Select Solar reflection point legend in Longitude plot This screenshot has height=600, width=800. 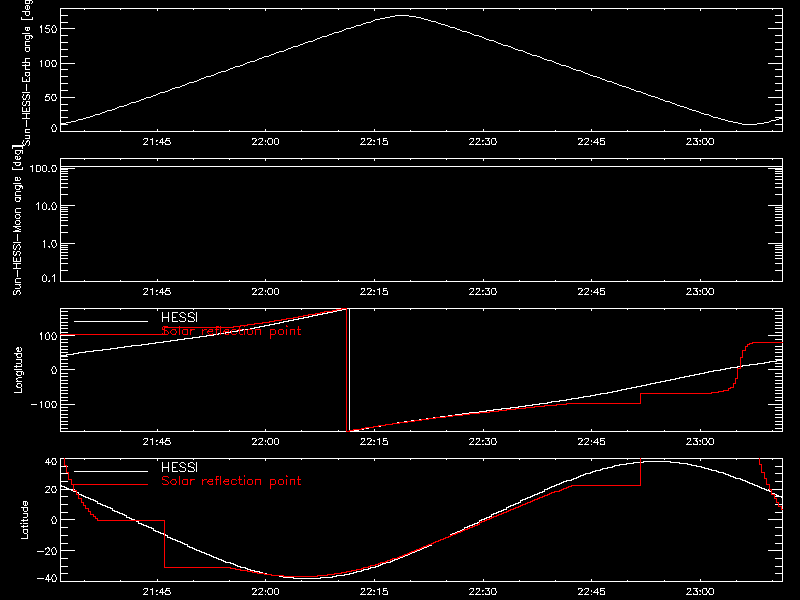point(231,331)
